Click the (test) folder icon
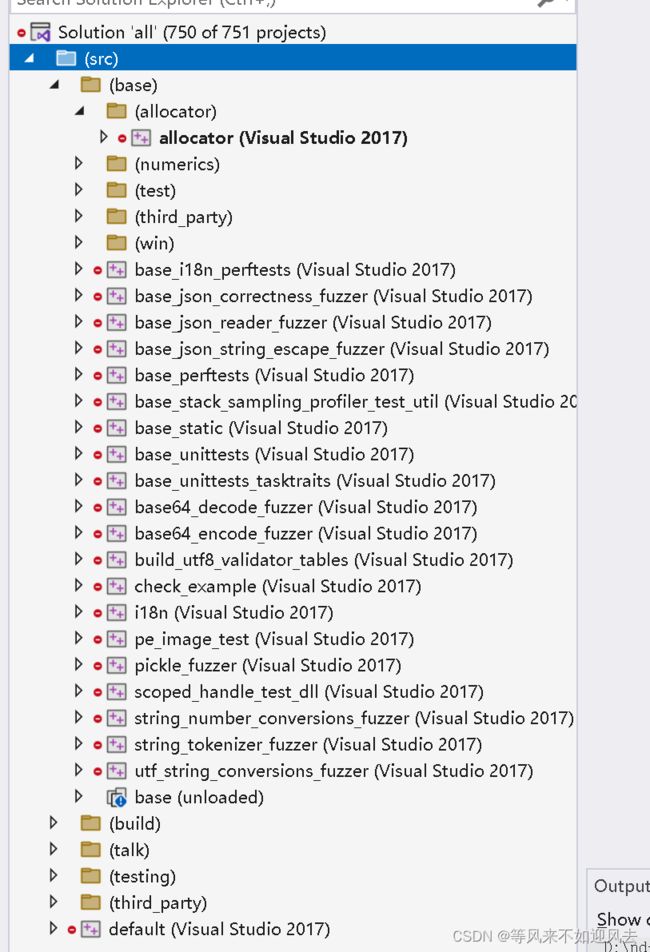The image size is (650, 952). pos(116,190)
